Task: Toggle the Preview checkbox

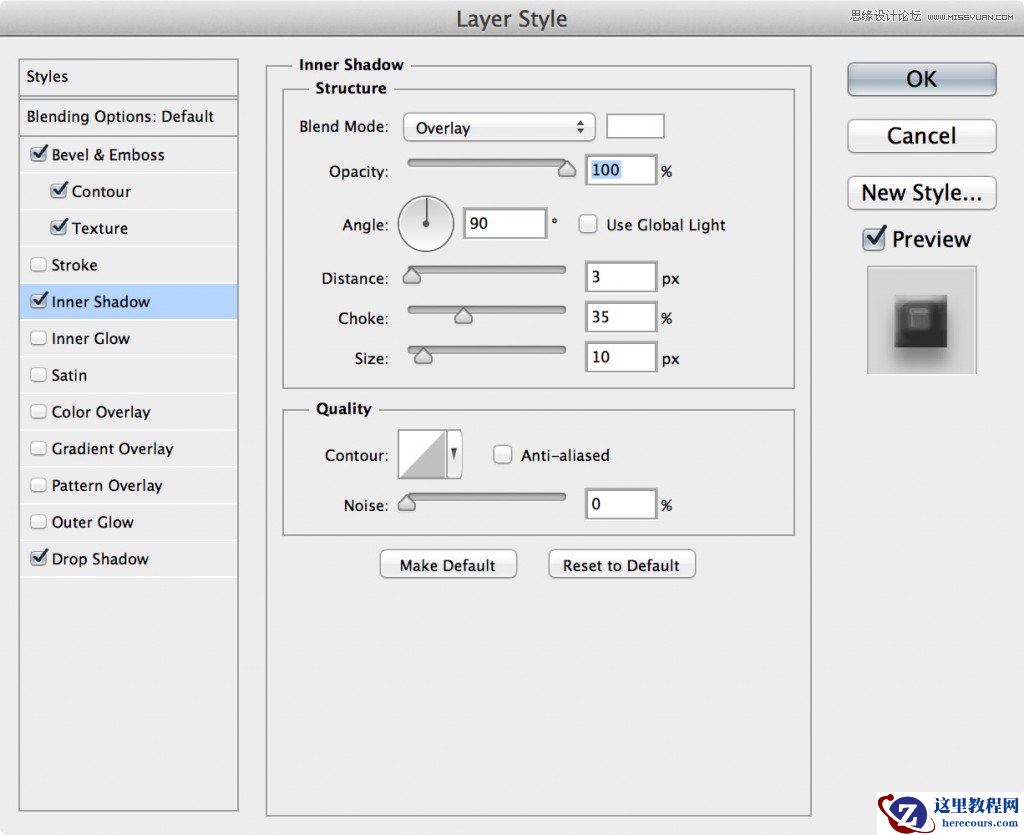Action: (874, 239)
